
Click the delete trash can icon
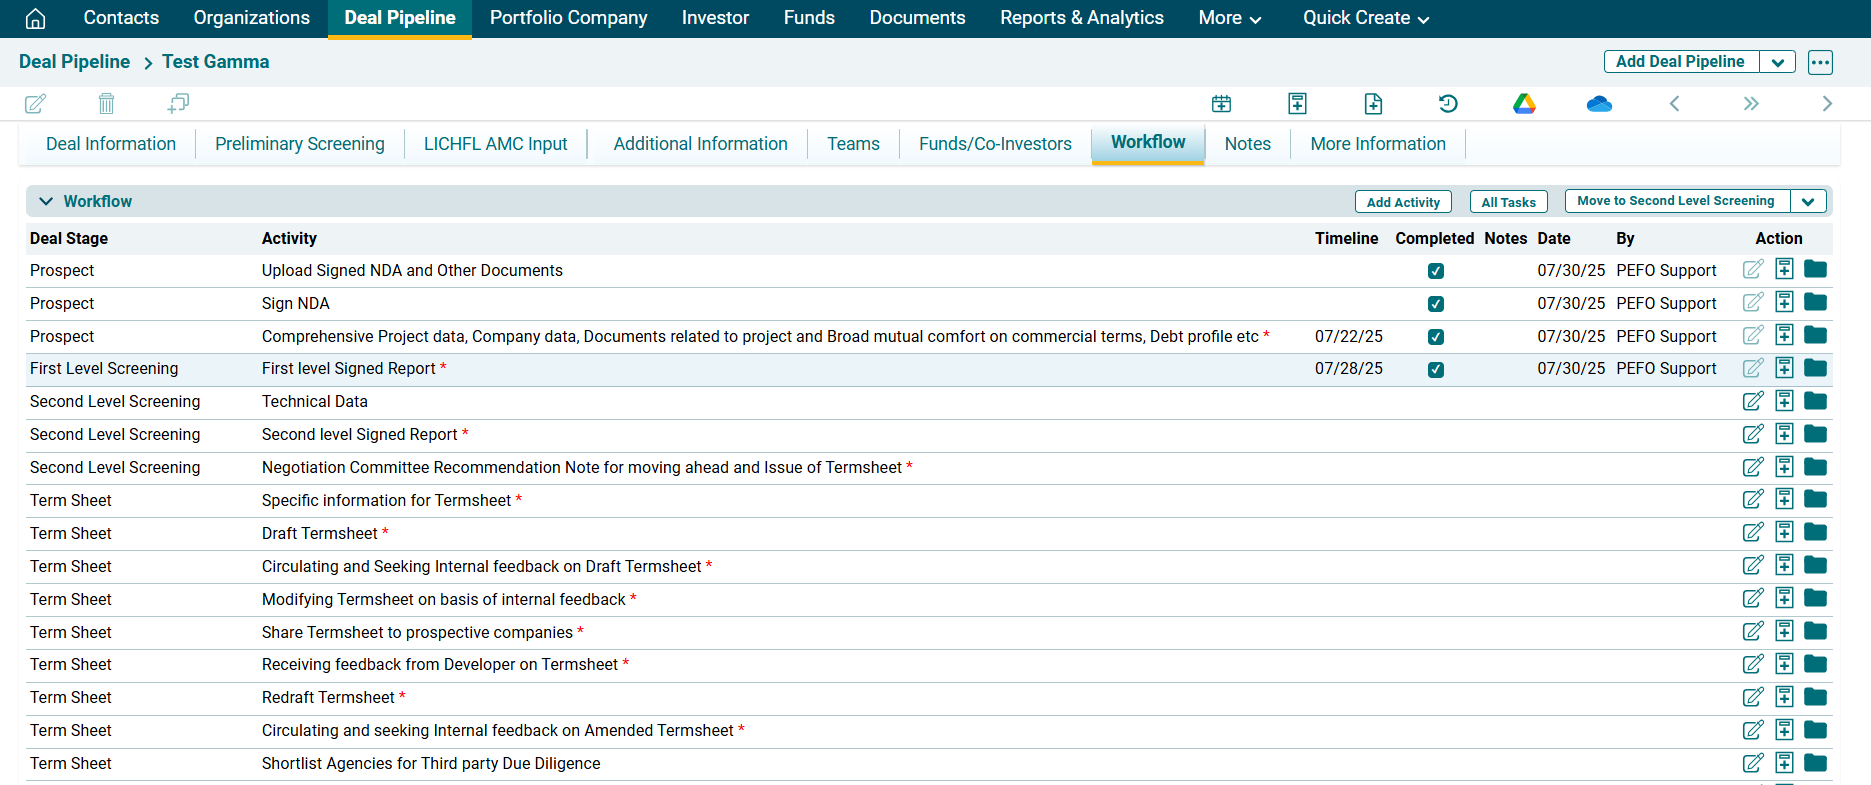coord(107,103)
